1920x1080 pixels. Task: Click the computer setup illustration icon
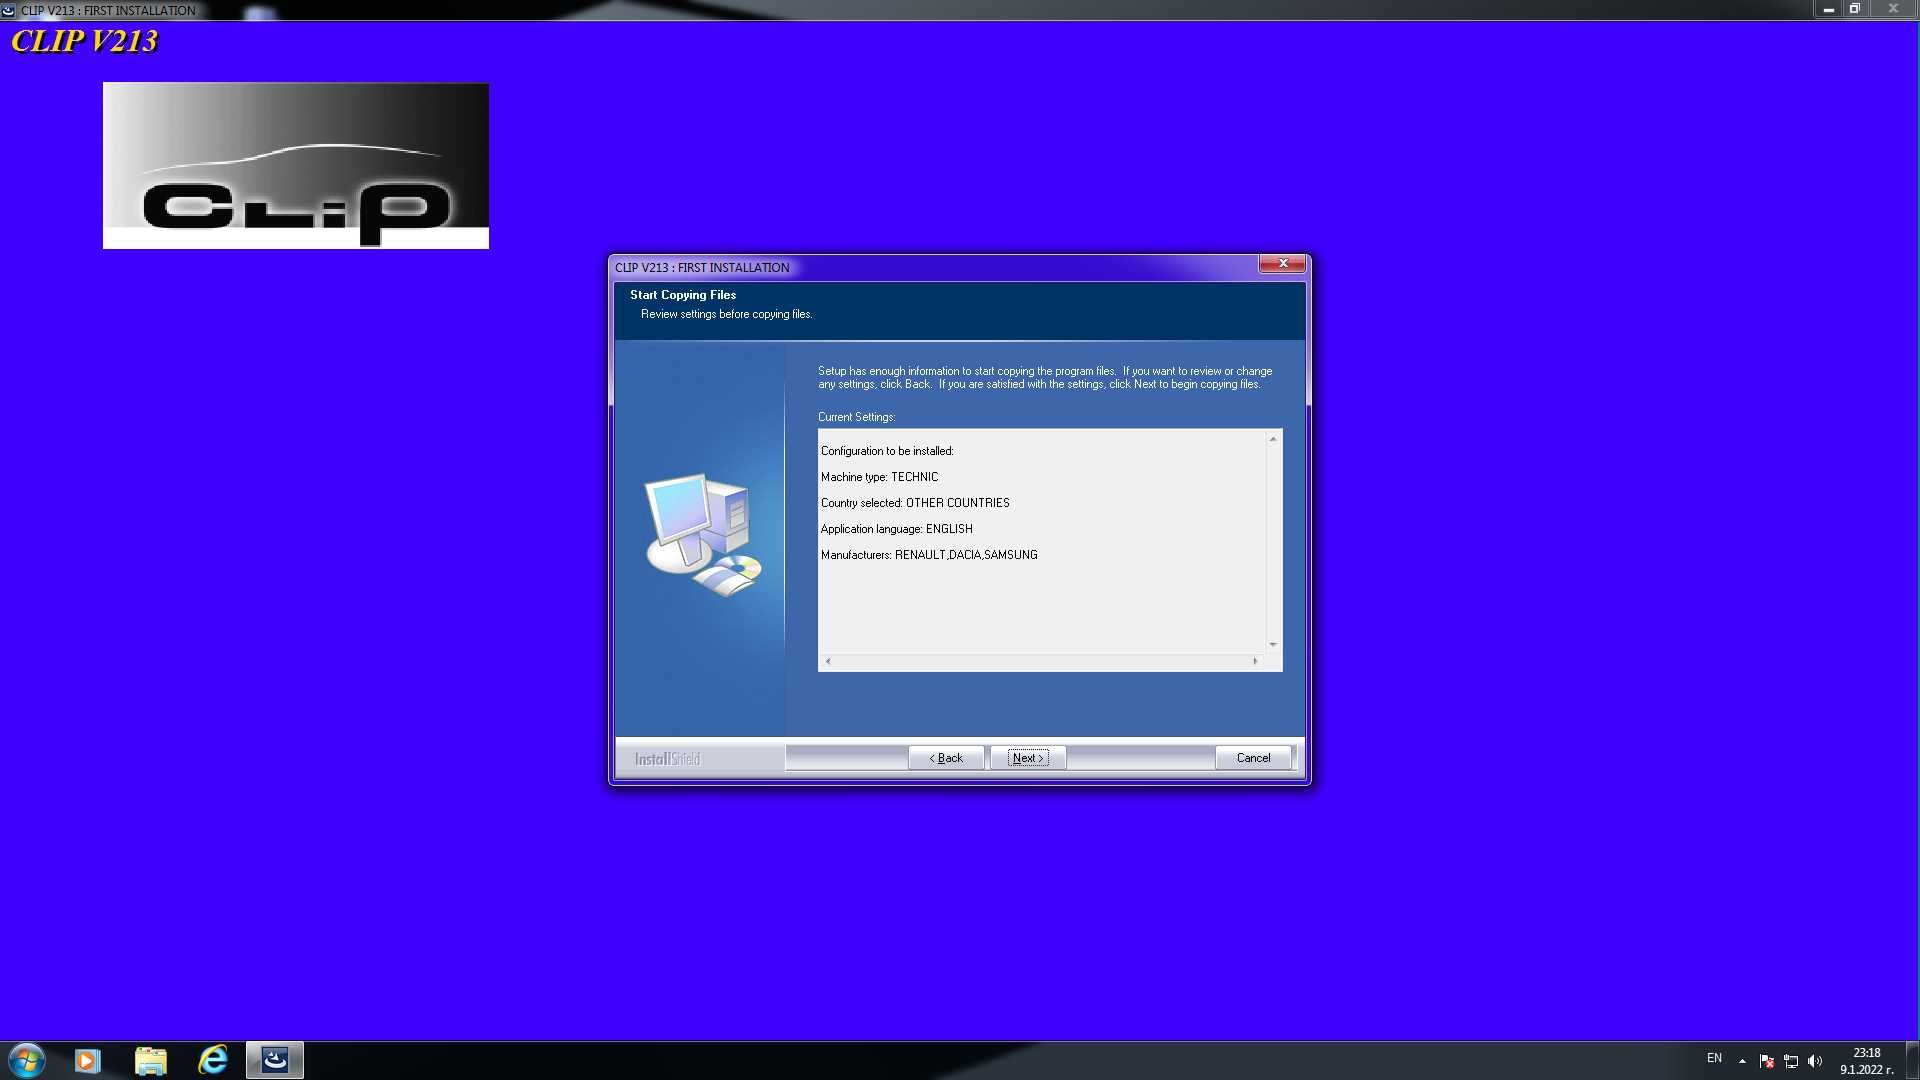(704, 535)
